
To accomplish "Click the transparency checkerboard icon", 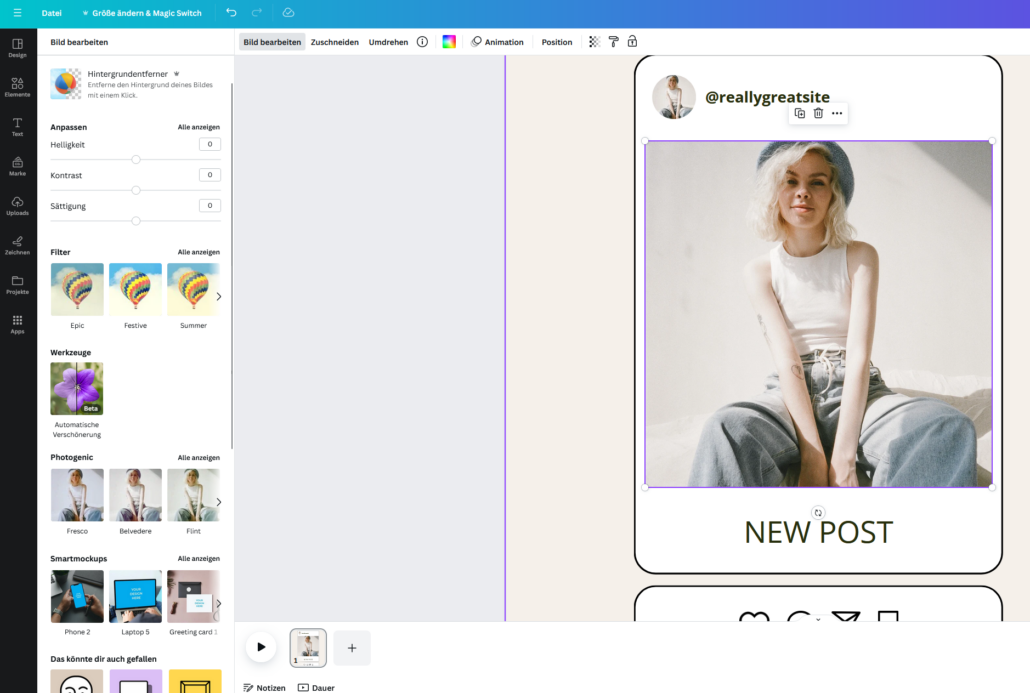I will coord(594,42).
